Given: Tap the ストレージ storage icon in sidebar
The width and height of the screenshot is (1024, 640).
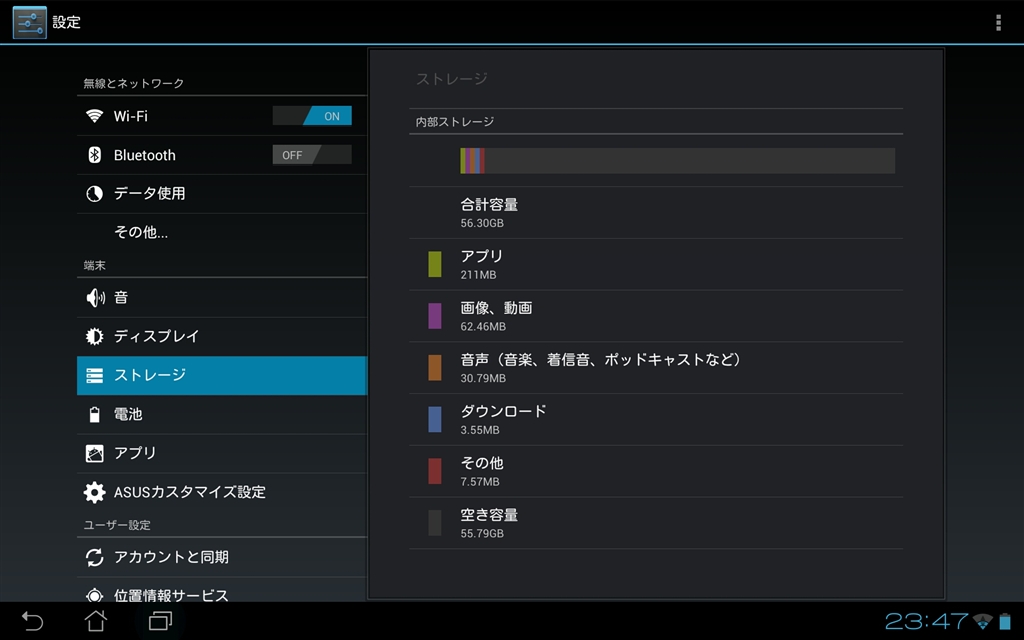Looking at the screenshot, I should pyautogui.click(x=95, y=376).
